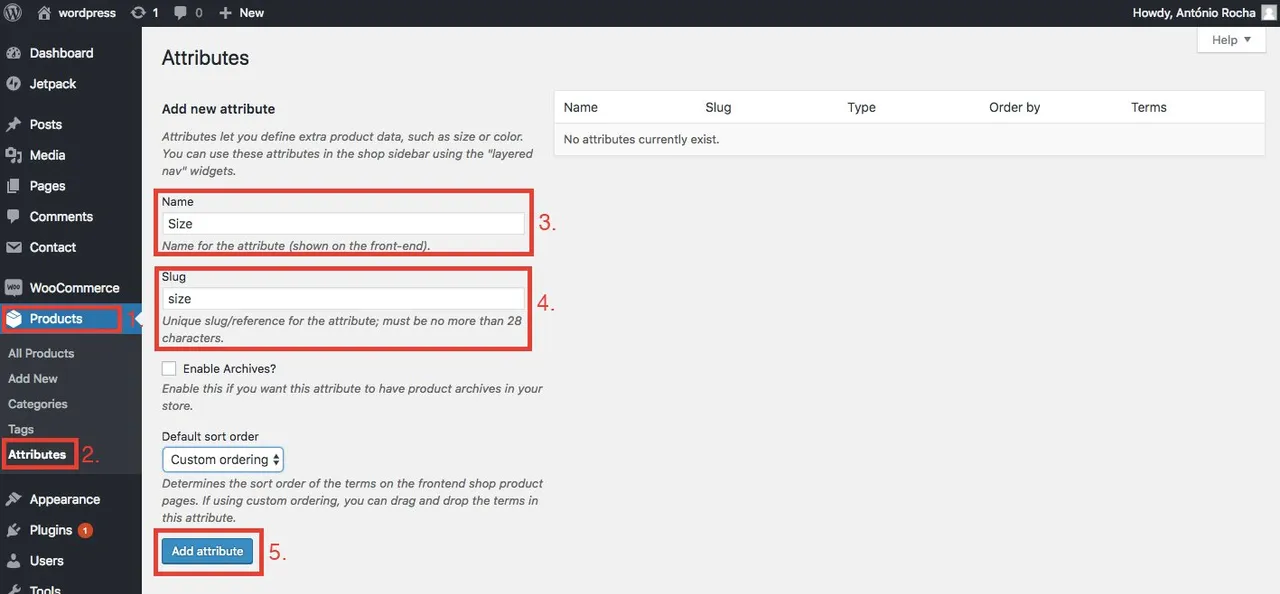Screen dimensions: 1280x594
Task: Open the home icon for the wordpress site
Action: (x=44, y=13)
